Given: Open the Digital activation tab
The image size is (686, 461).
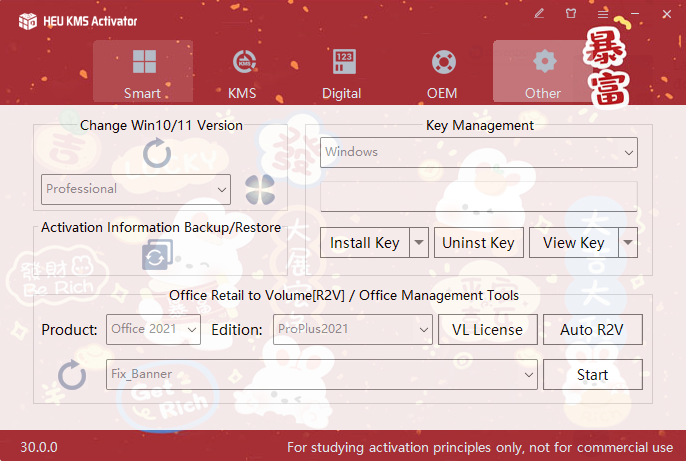Looking at the screenshot, I should click(343, 71).
